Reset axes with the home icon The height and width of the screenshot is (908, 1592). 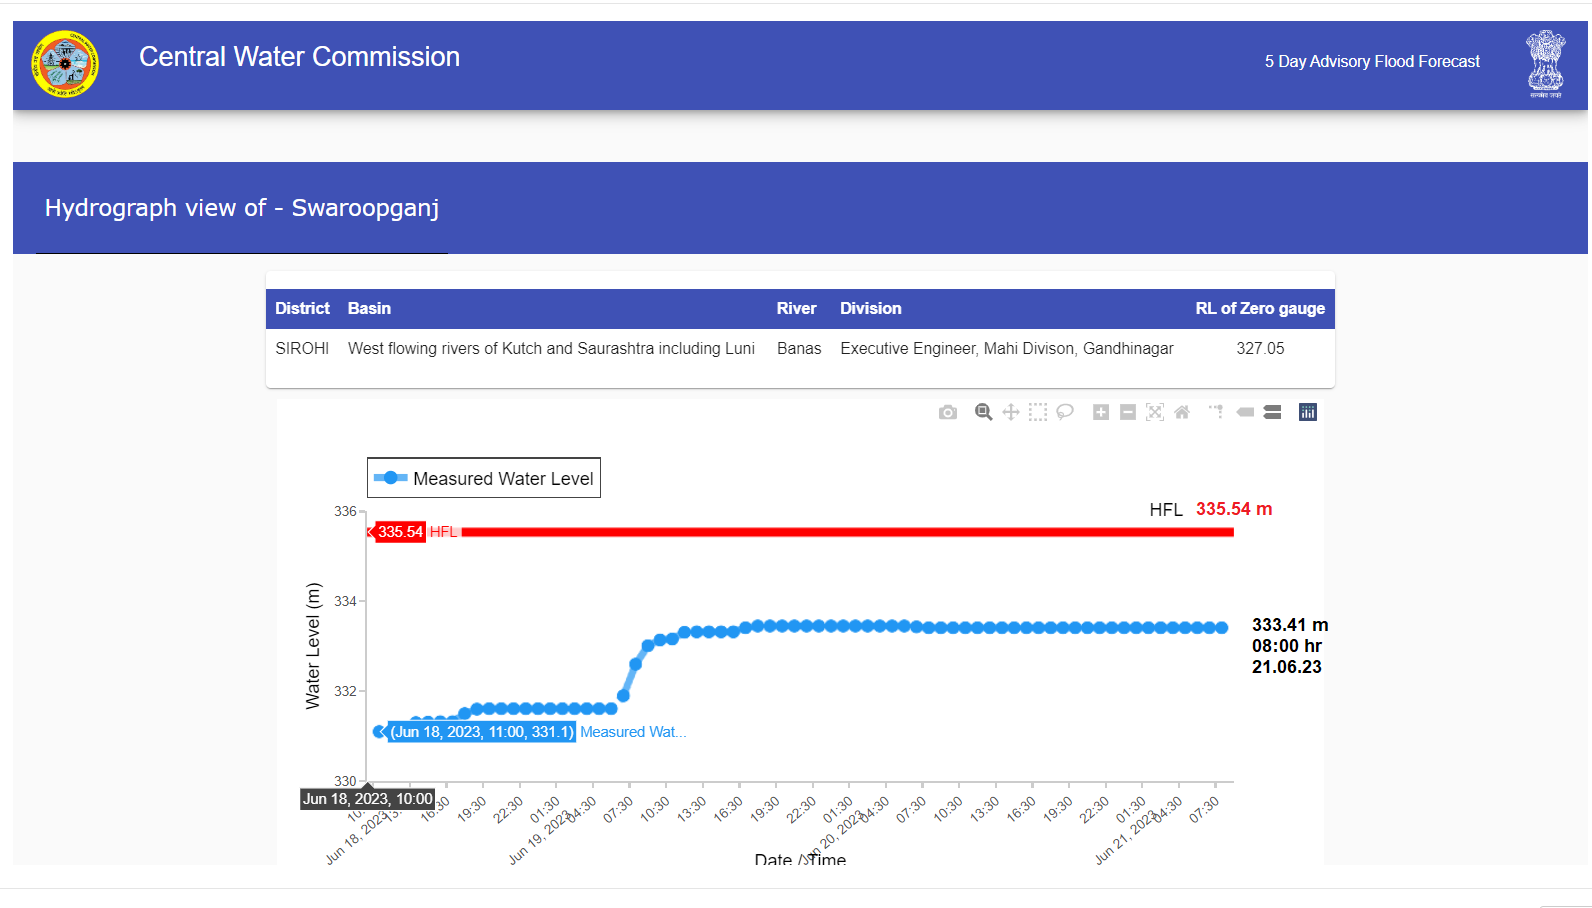(1182, 412)
